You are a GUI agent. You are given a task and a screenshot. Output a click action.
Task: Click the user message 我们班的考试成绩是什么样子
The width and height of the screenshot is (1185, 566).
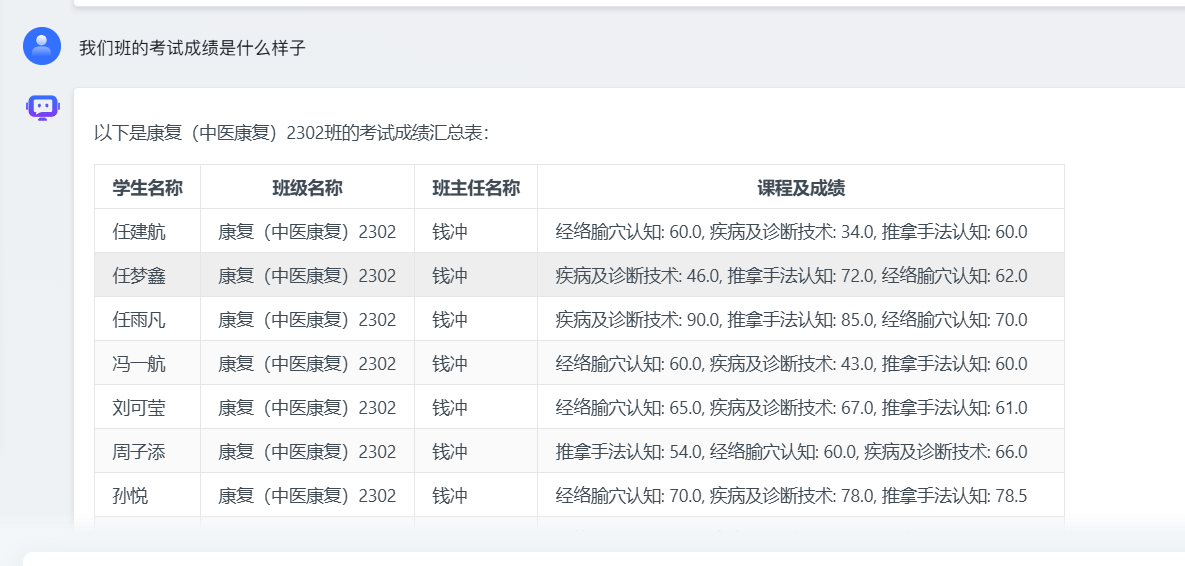pos(192,48)
